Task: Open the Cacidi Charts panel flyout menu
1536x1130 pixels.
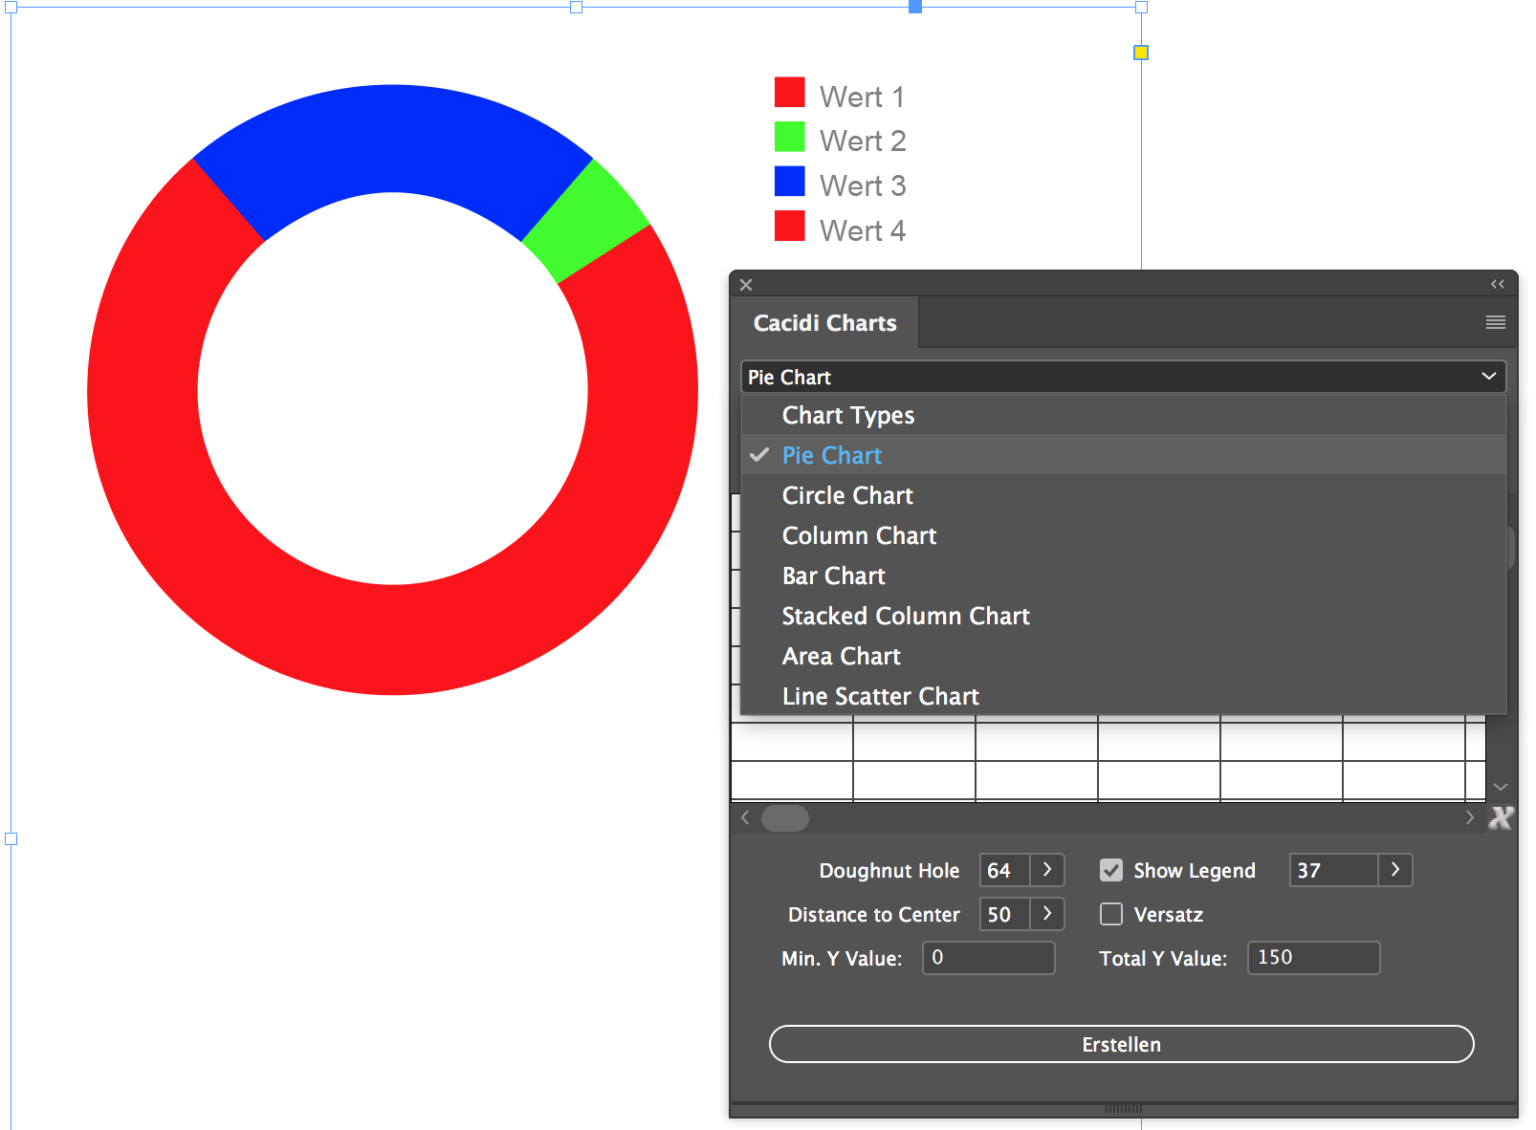Action: pyautogui.click(x=1495, y=322)
